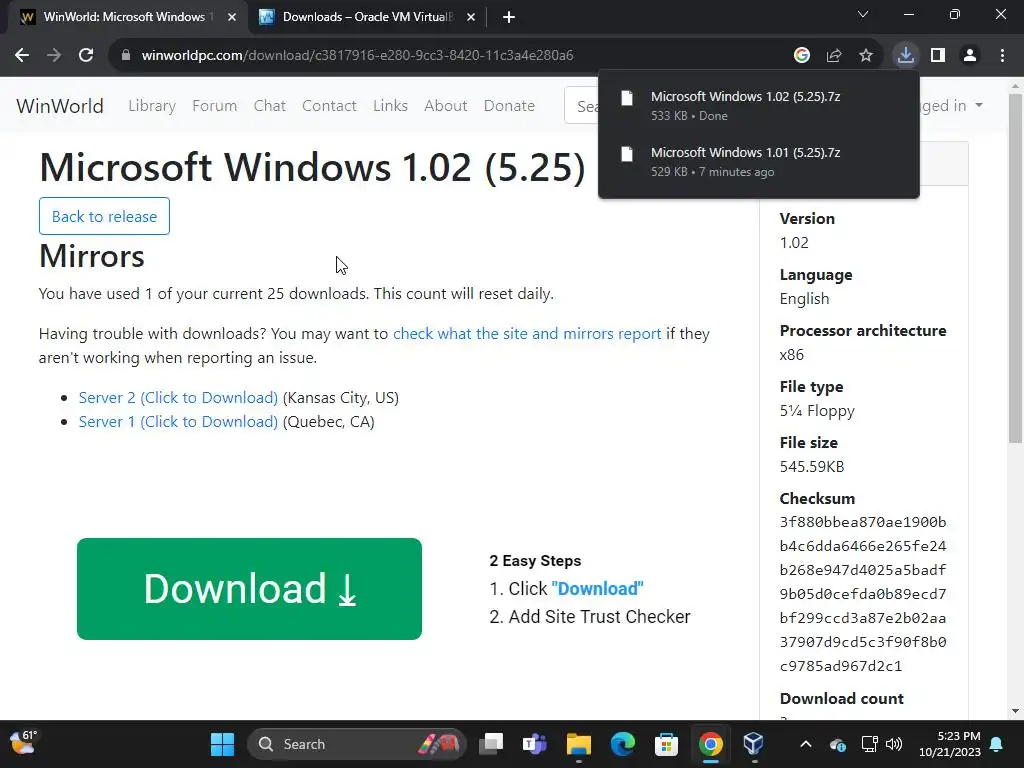Download from Server 2 Kansas City
Image resolution: width=1024 pixels, height=768 pixels.
[178, 398]
